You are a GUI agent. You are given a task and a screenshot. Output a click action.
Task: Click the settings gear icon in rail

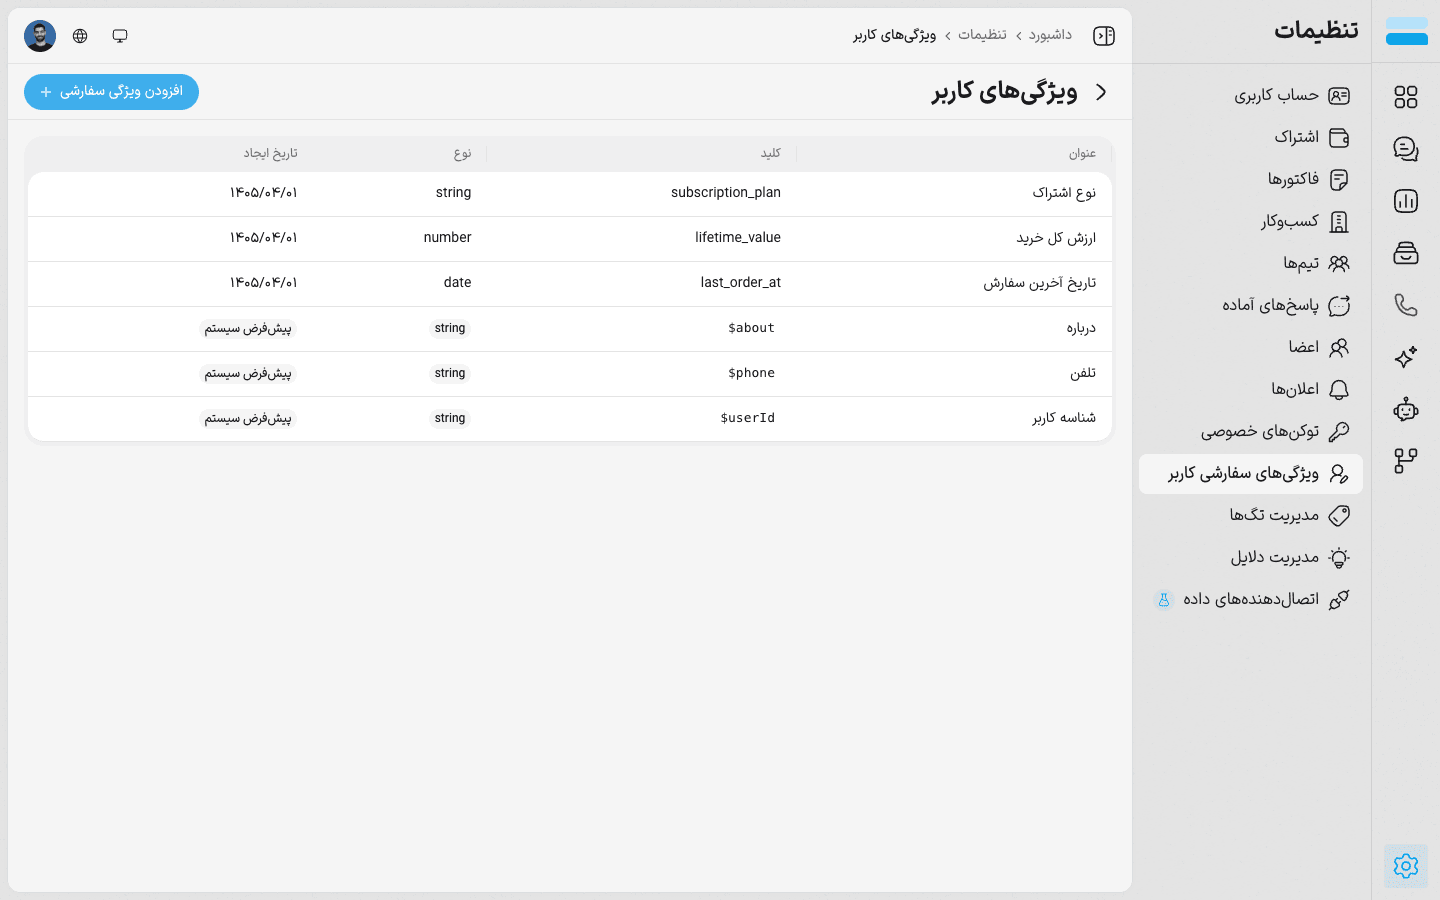(x=1406, y=866)
